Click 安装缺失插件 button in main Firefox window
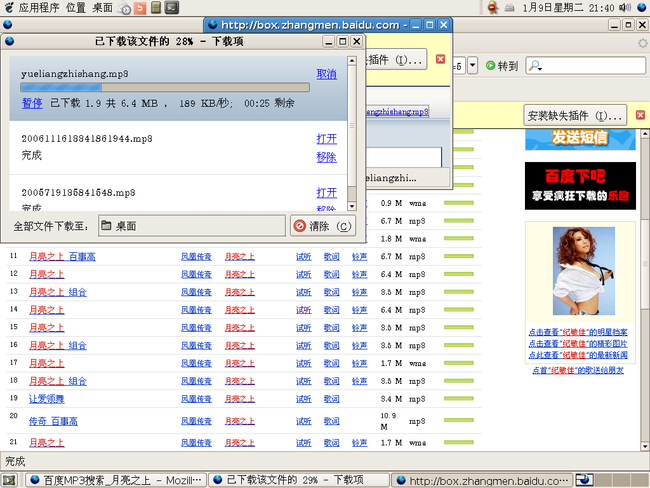The width and height of the screenshot is (650, 488). [575, 116]
